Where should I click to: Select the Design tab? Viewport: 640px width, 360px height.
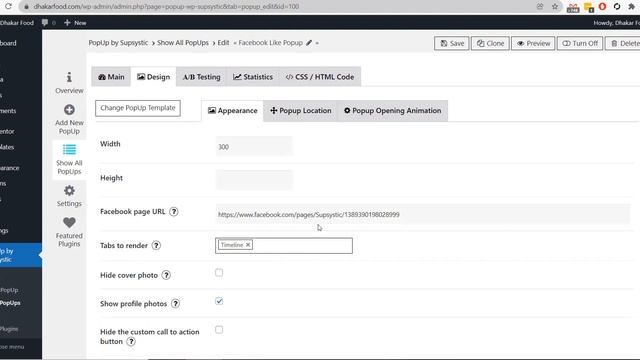(153, 77)
